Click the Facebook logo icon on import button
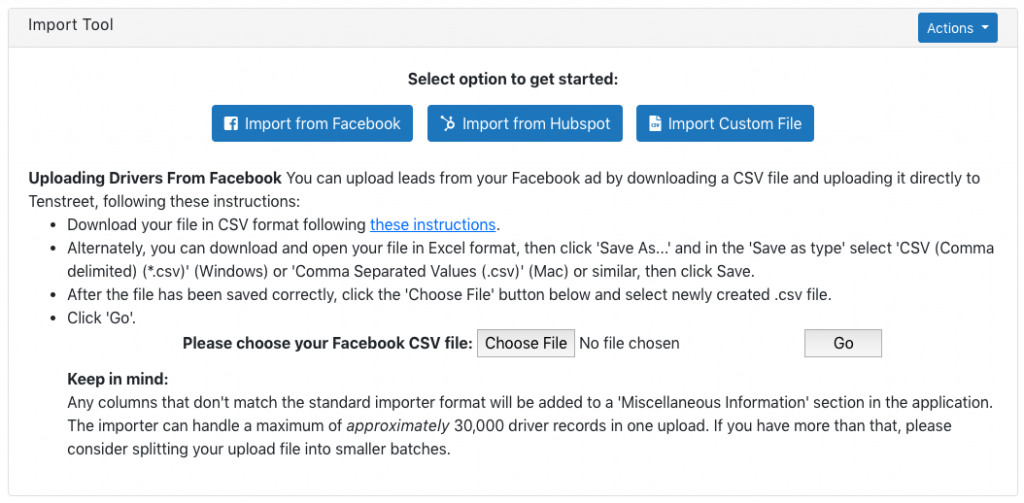1024x503 pixels. (x=231, y=123)
